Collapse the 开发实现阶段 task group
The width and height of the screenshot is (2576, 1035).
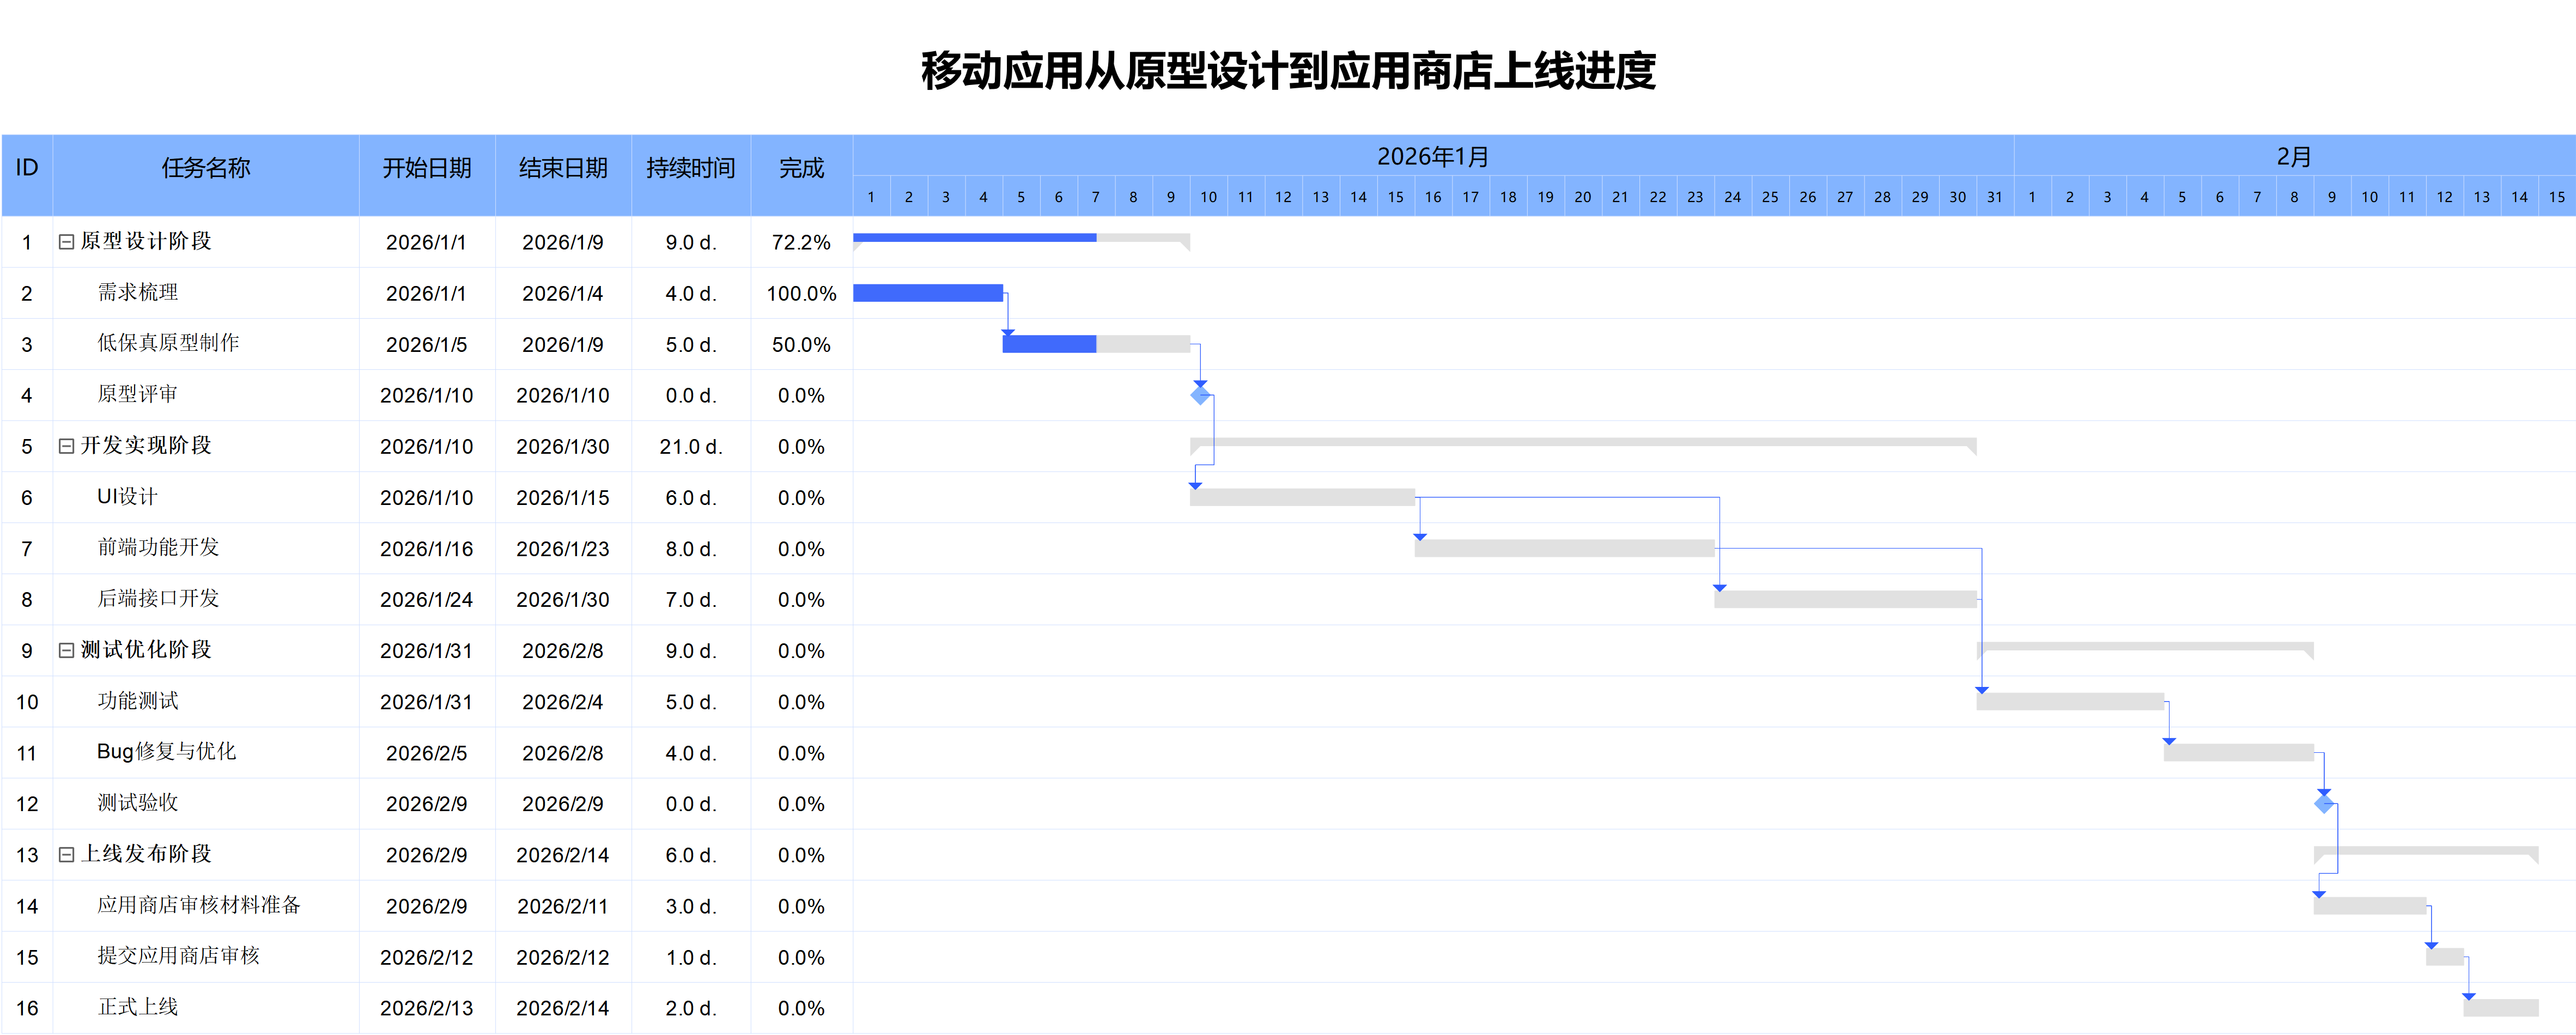pyautogui.click(x=66, y=446)
